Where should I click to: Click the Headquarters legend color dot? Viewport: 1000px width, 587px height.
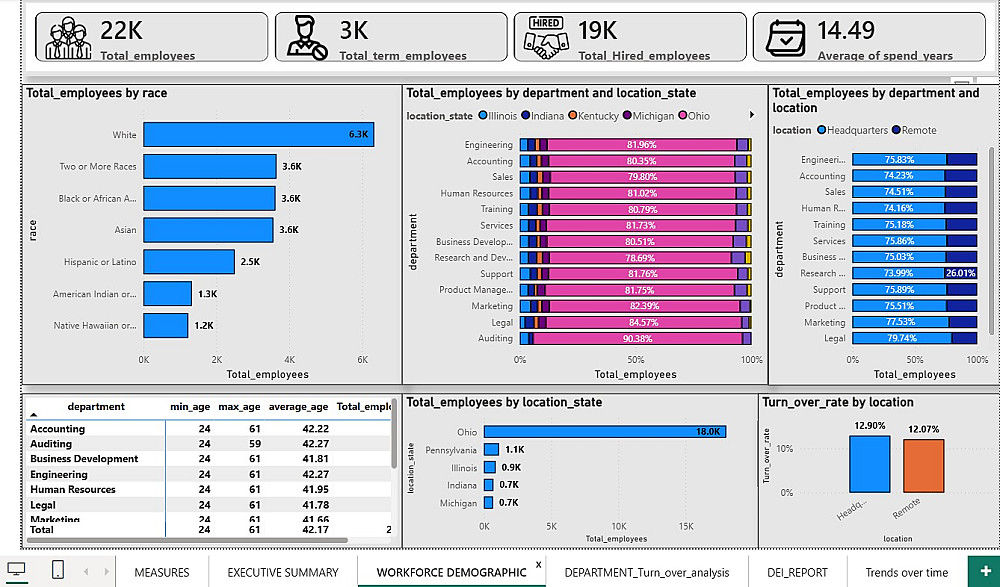(822, 130)
